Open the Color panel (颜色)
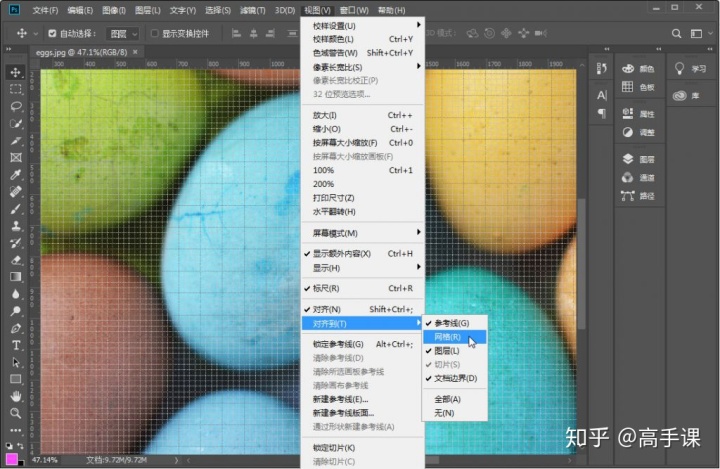 [638, 69]
